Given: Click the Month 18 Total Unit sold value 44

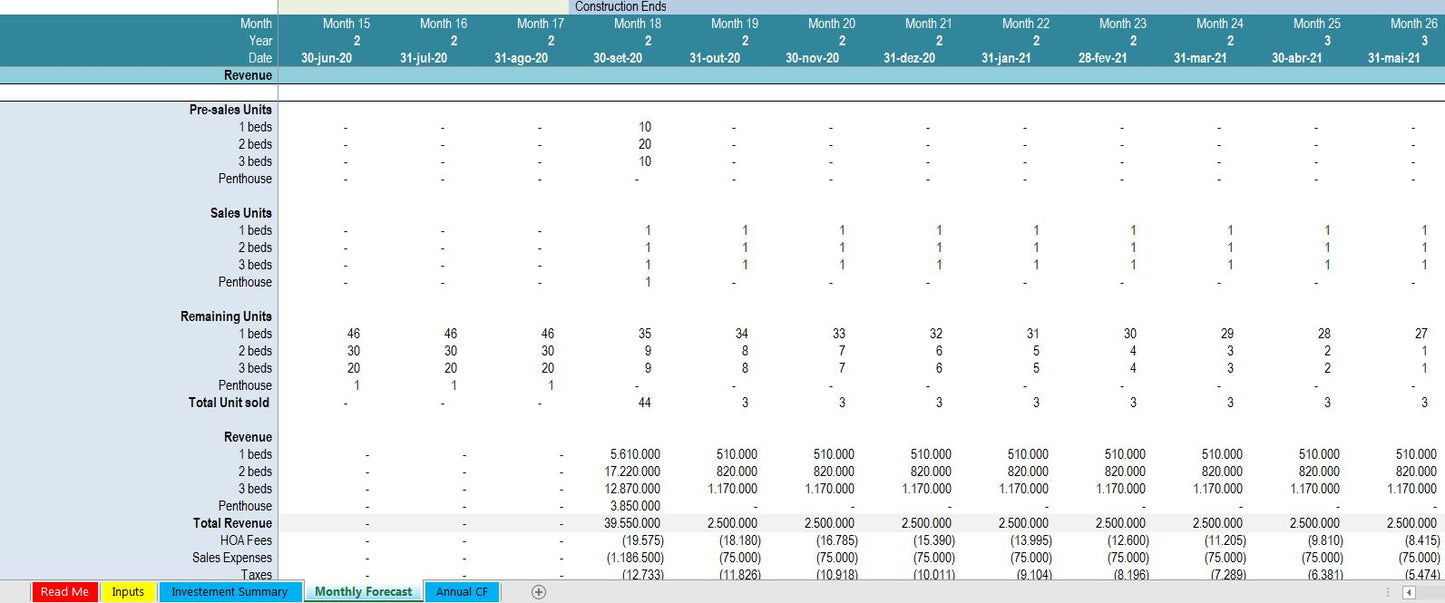Looking at the screenshot, I should 644,403.
